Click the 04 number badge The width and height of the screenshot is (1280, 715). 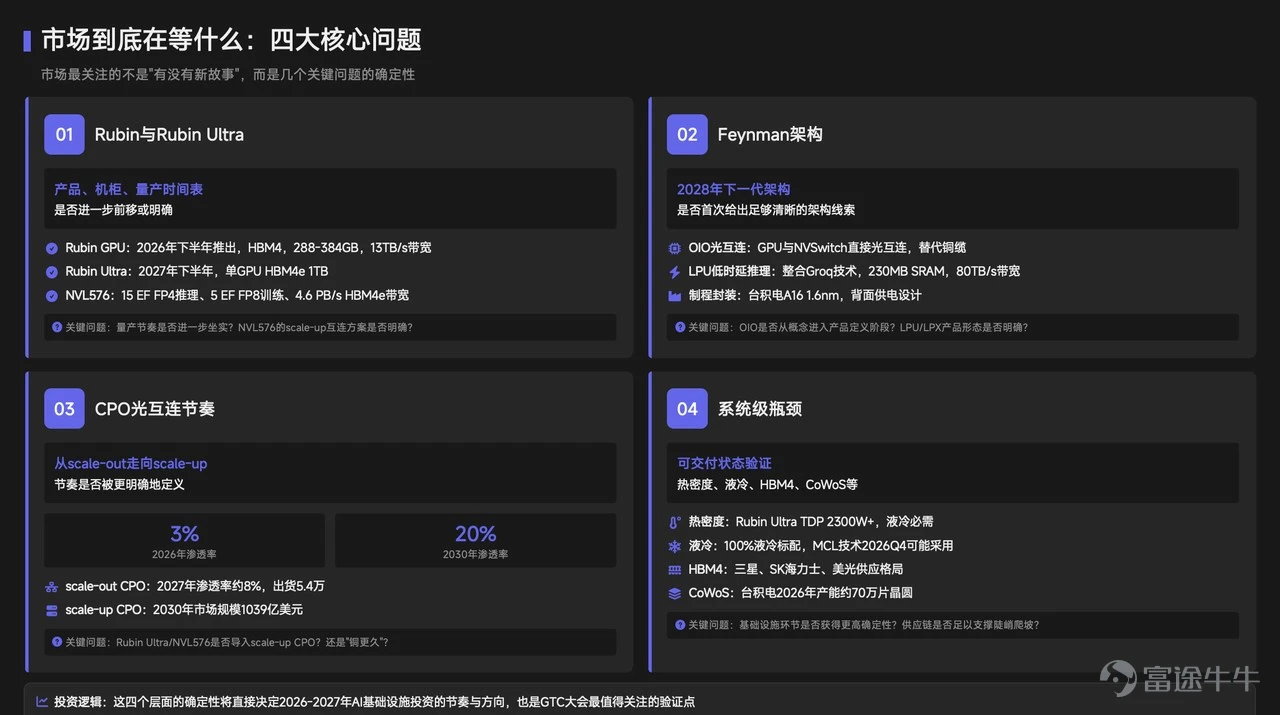coord(687,409)
